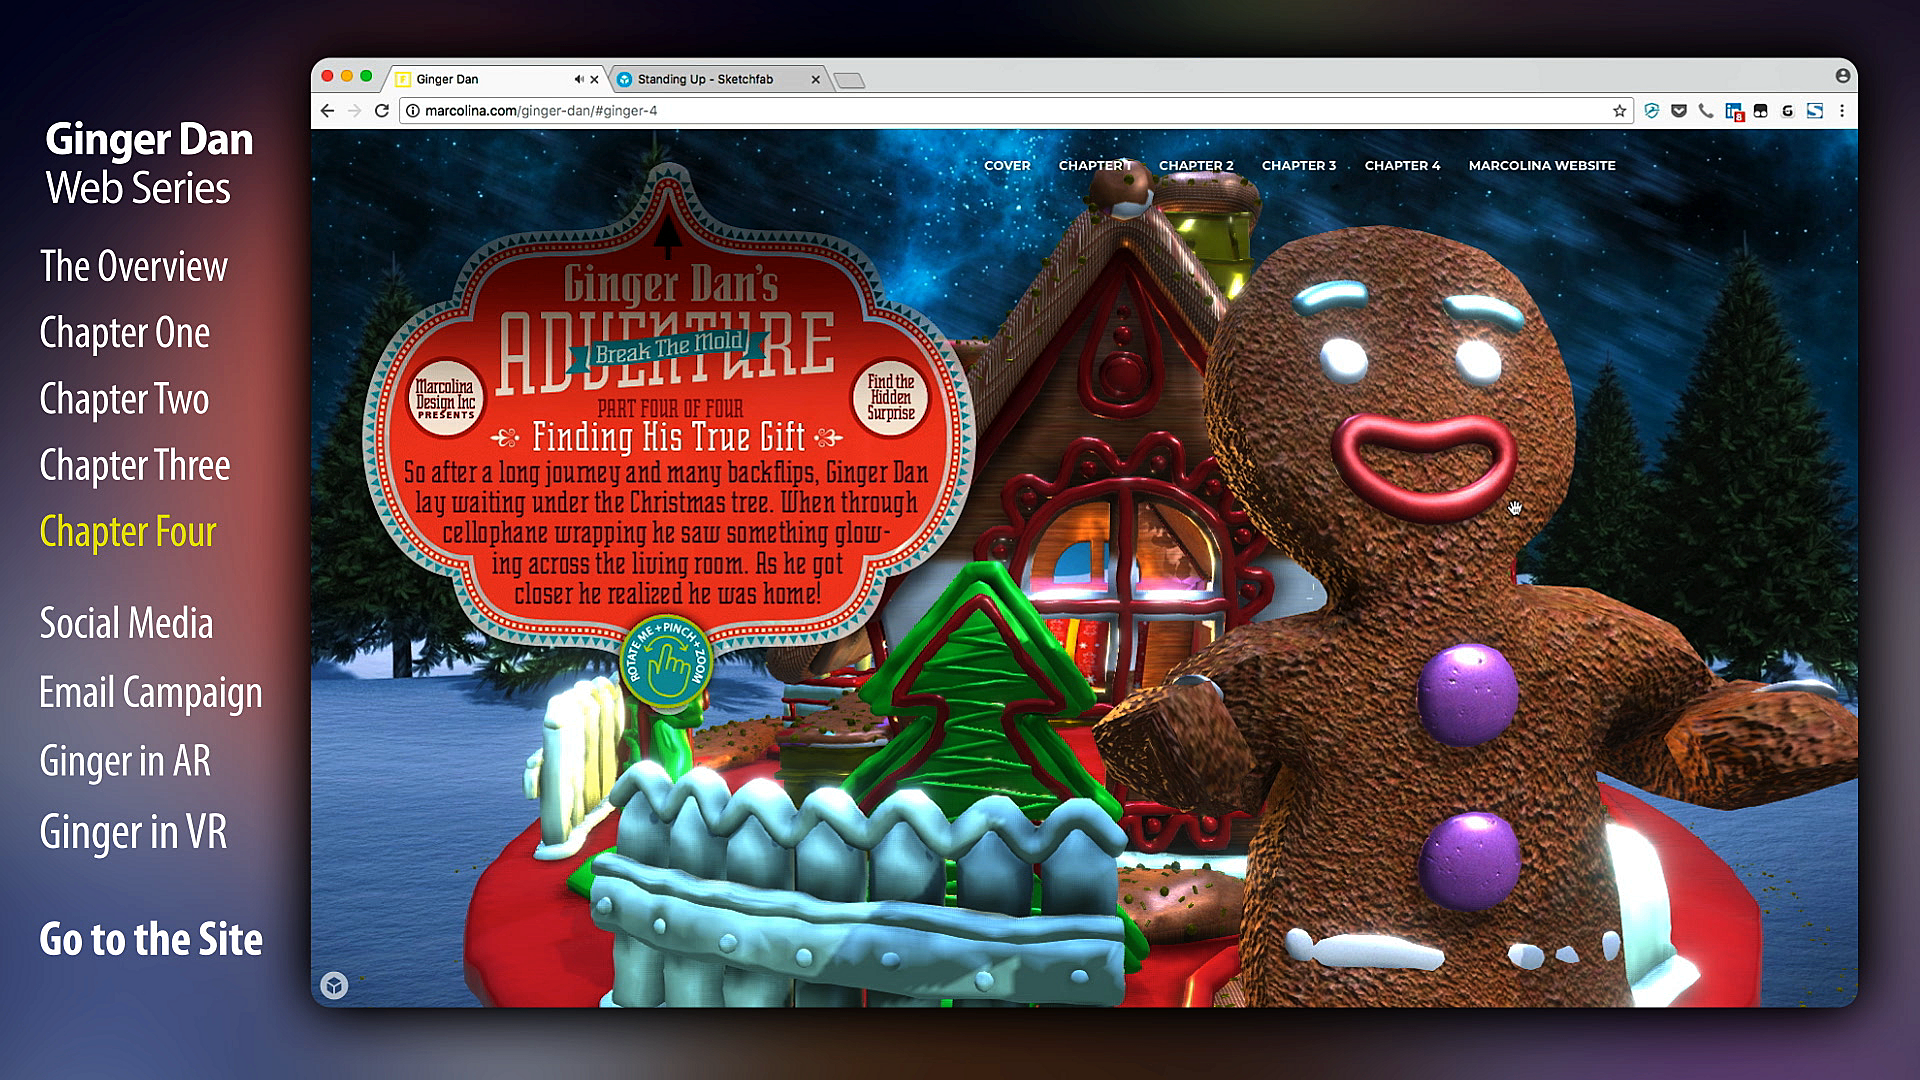The image size is (1920, 1080).
Task: Close the Ginger Dan tab
Action: (x=594, y=79)
